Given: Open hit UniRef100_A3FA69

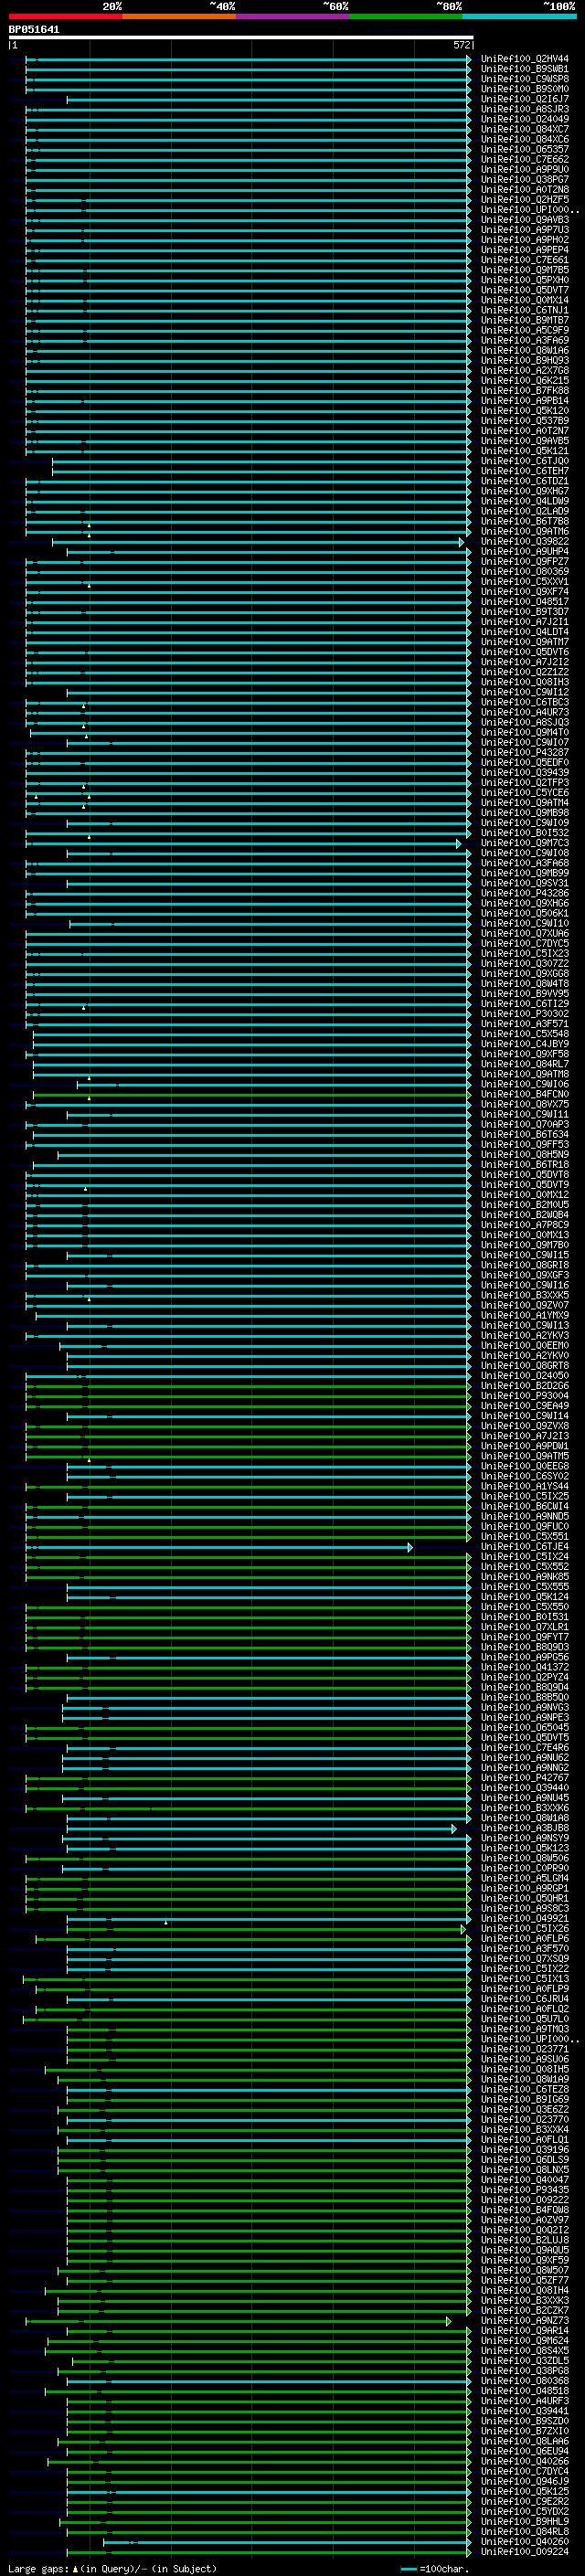Looking at the screenshot, I should (525, 340).
